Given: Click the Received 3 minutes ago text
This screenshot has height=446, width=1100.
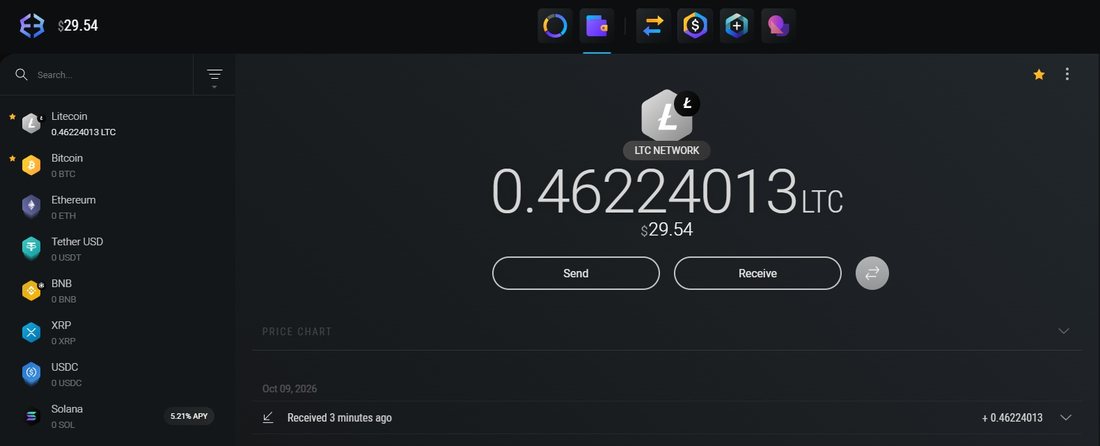Looking at the screenshot, I should click(340, 418).
